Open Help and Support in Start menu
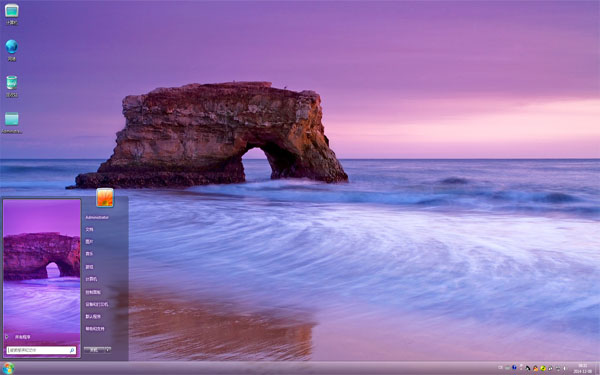The height and width of the screenshot is (375, 600). click(95, 329)
